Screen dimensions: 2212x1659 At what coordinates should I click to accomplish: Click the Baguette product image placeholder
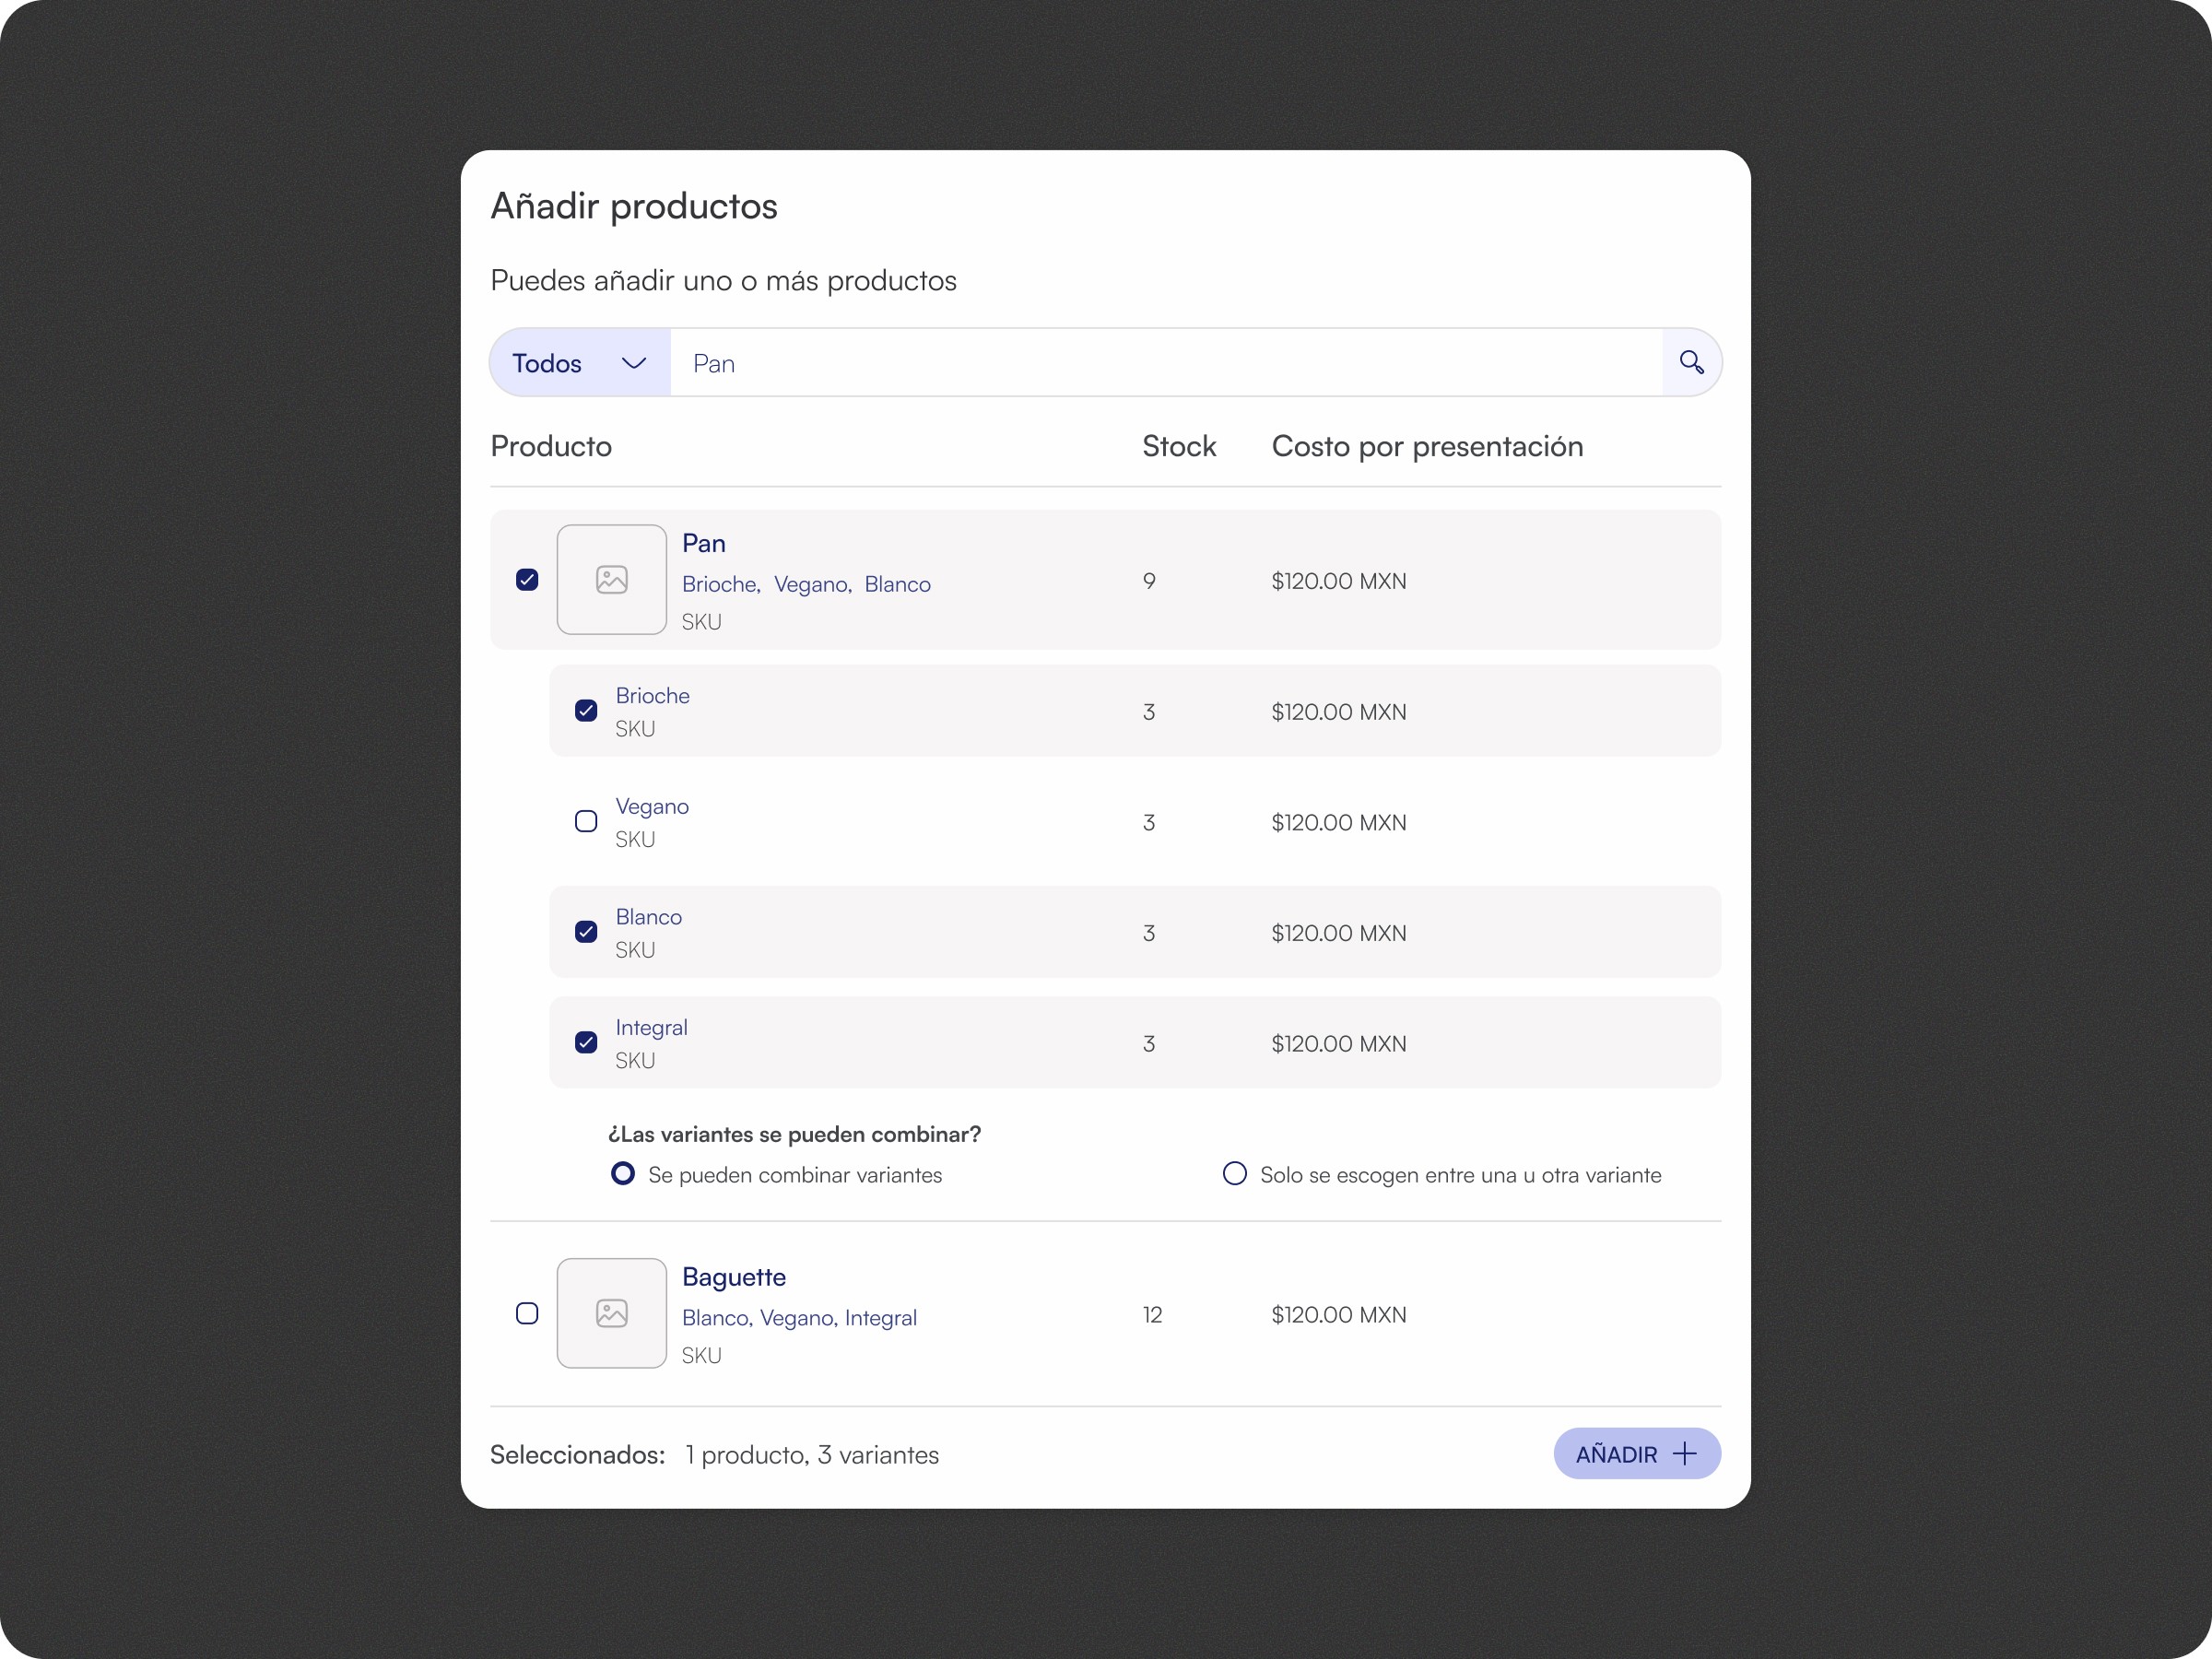click(x=611, y=1313)
